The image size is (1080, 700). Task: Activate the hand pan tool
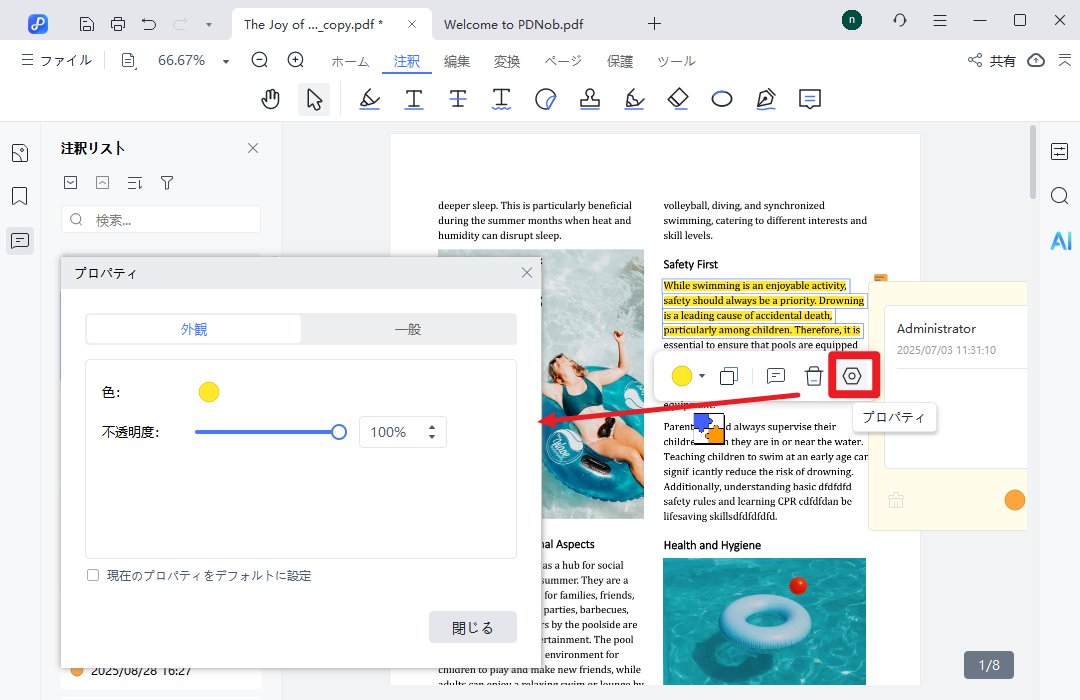coord(271,99)
